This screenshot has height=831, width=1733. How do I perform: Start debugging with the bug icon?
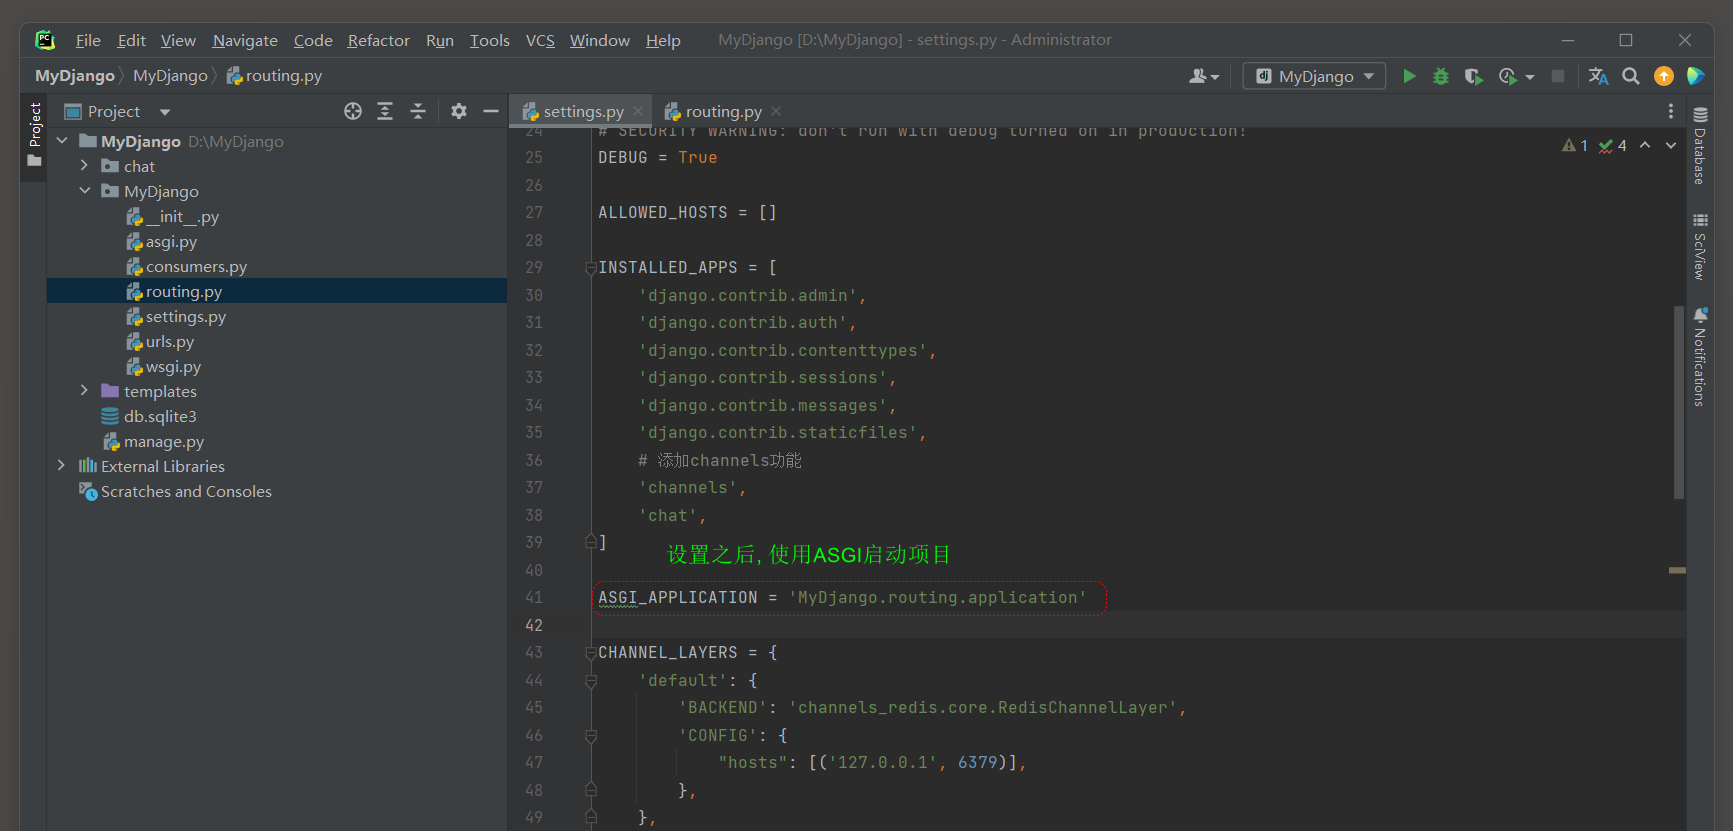1441,76
